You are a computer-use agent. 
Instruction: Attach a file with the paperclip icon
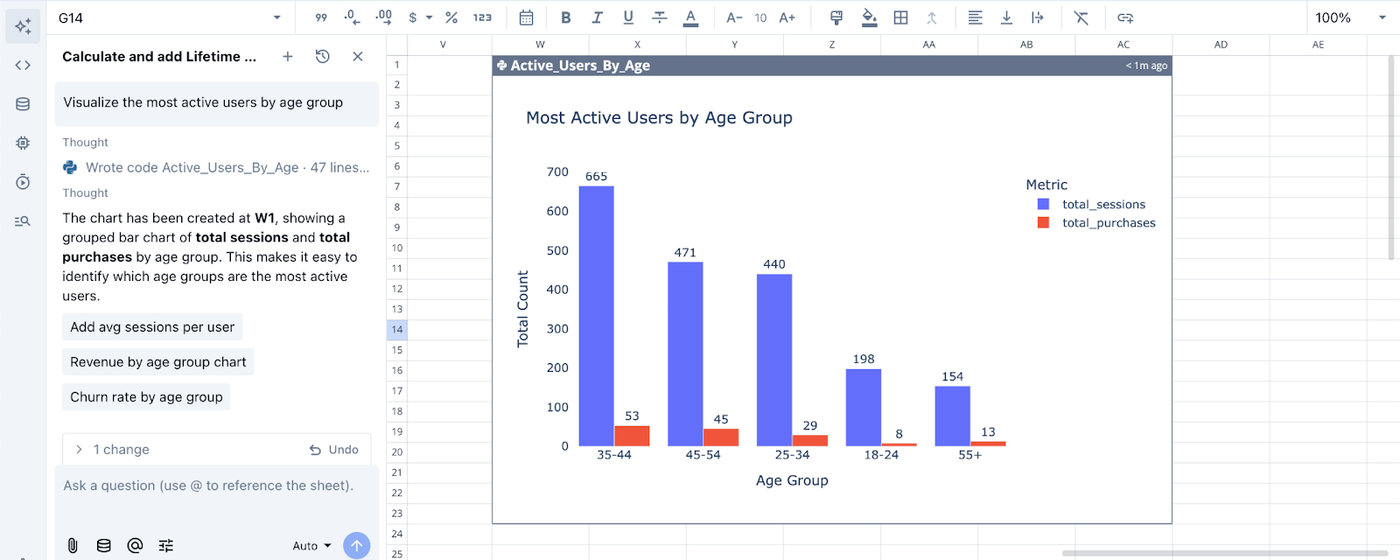pos(72,546)
